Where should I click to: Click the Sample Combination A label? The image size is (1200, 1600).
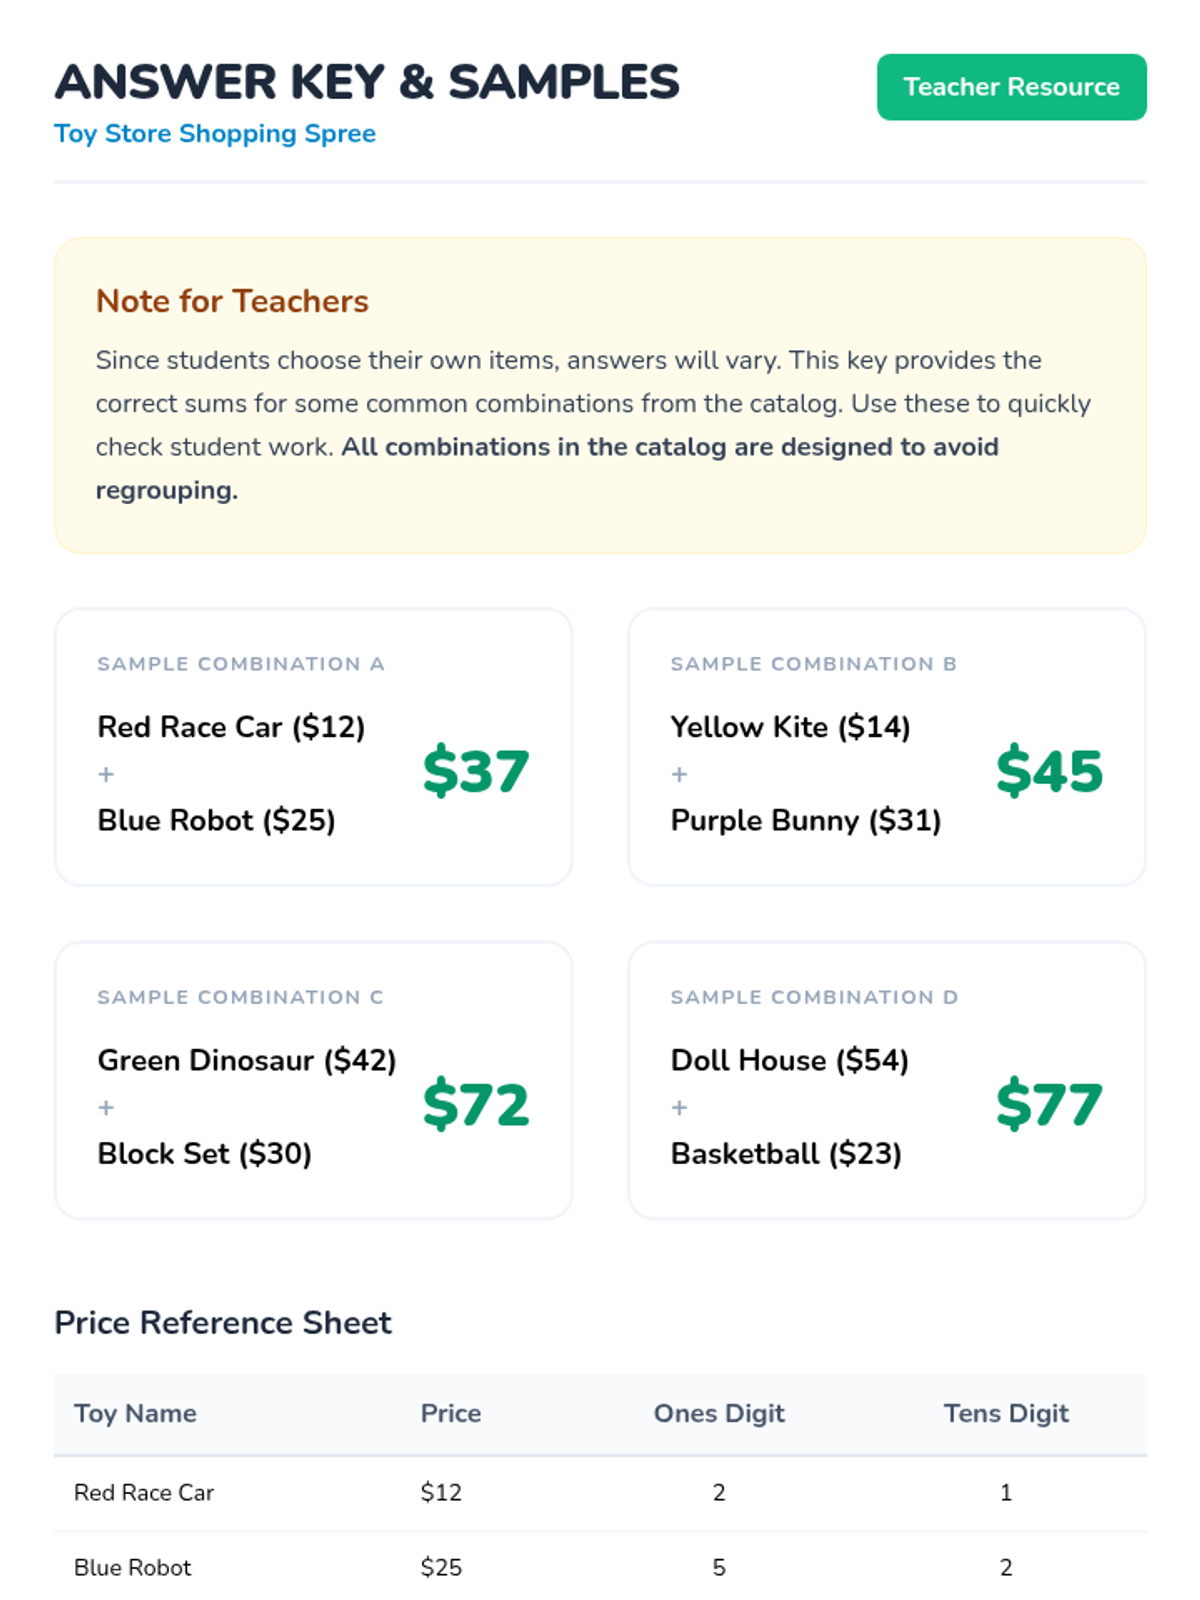click(241, 664)
